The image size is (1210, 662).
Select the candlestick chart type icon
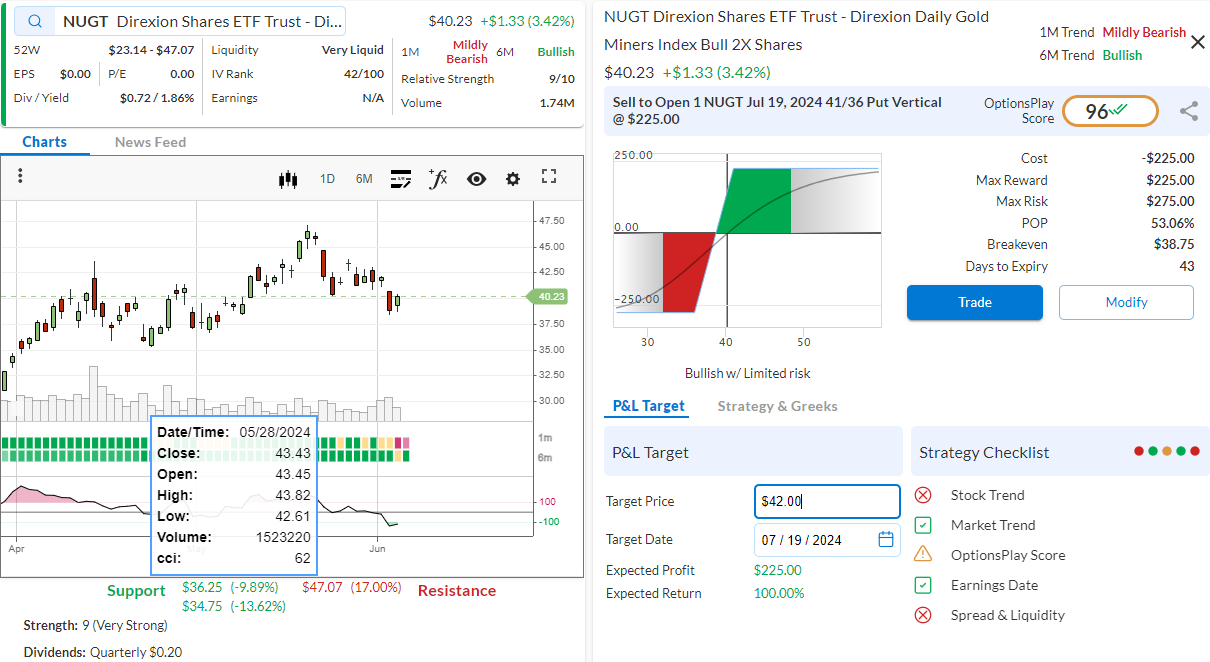tap(288, 179)
